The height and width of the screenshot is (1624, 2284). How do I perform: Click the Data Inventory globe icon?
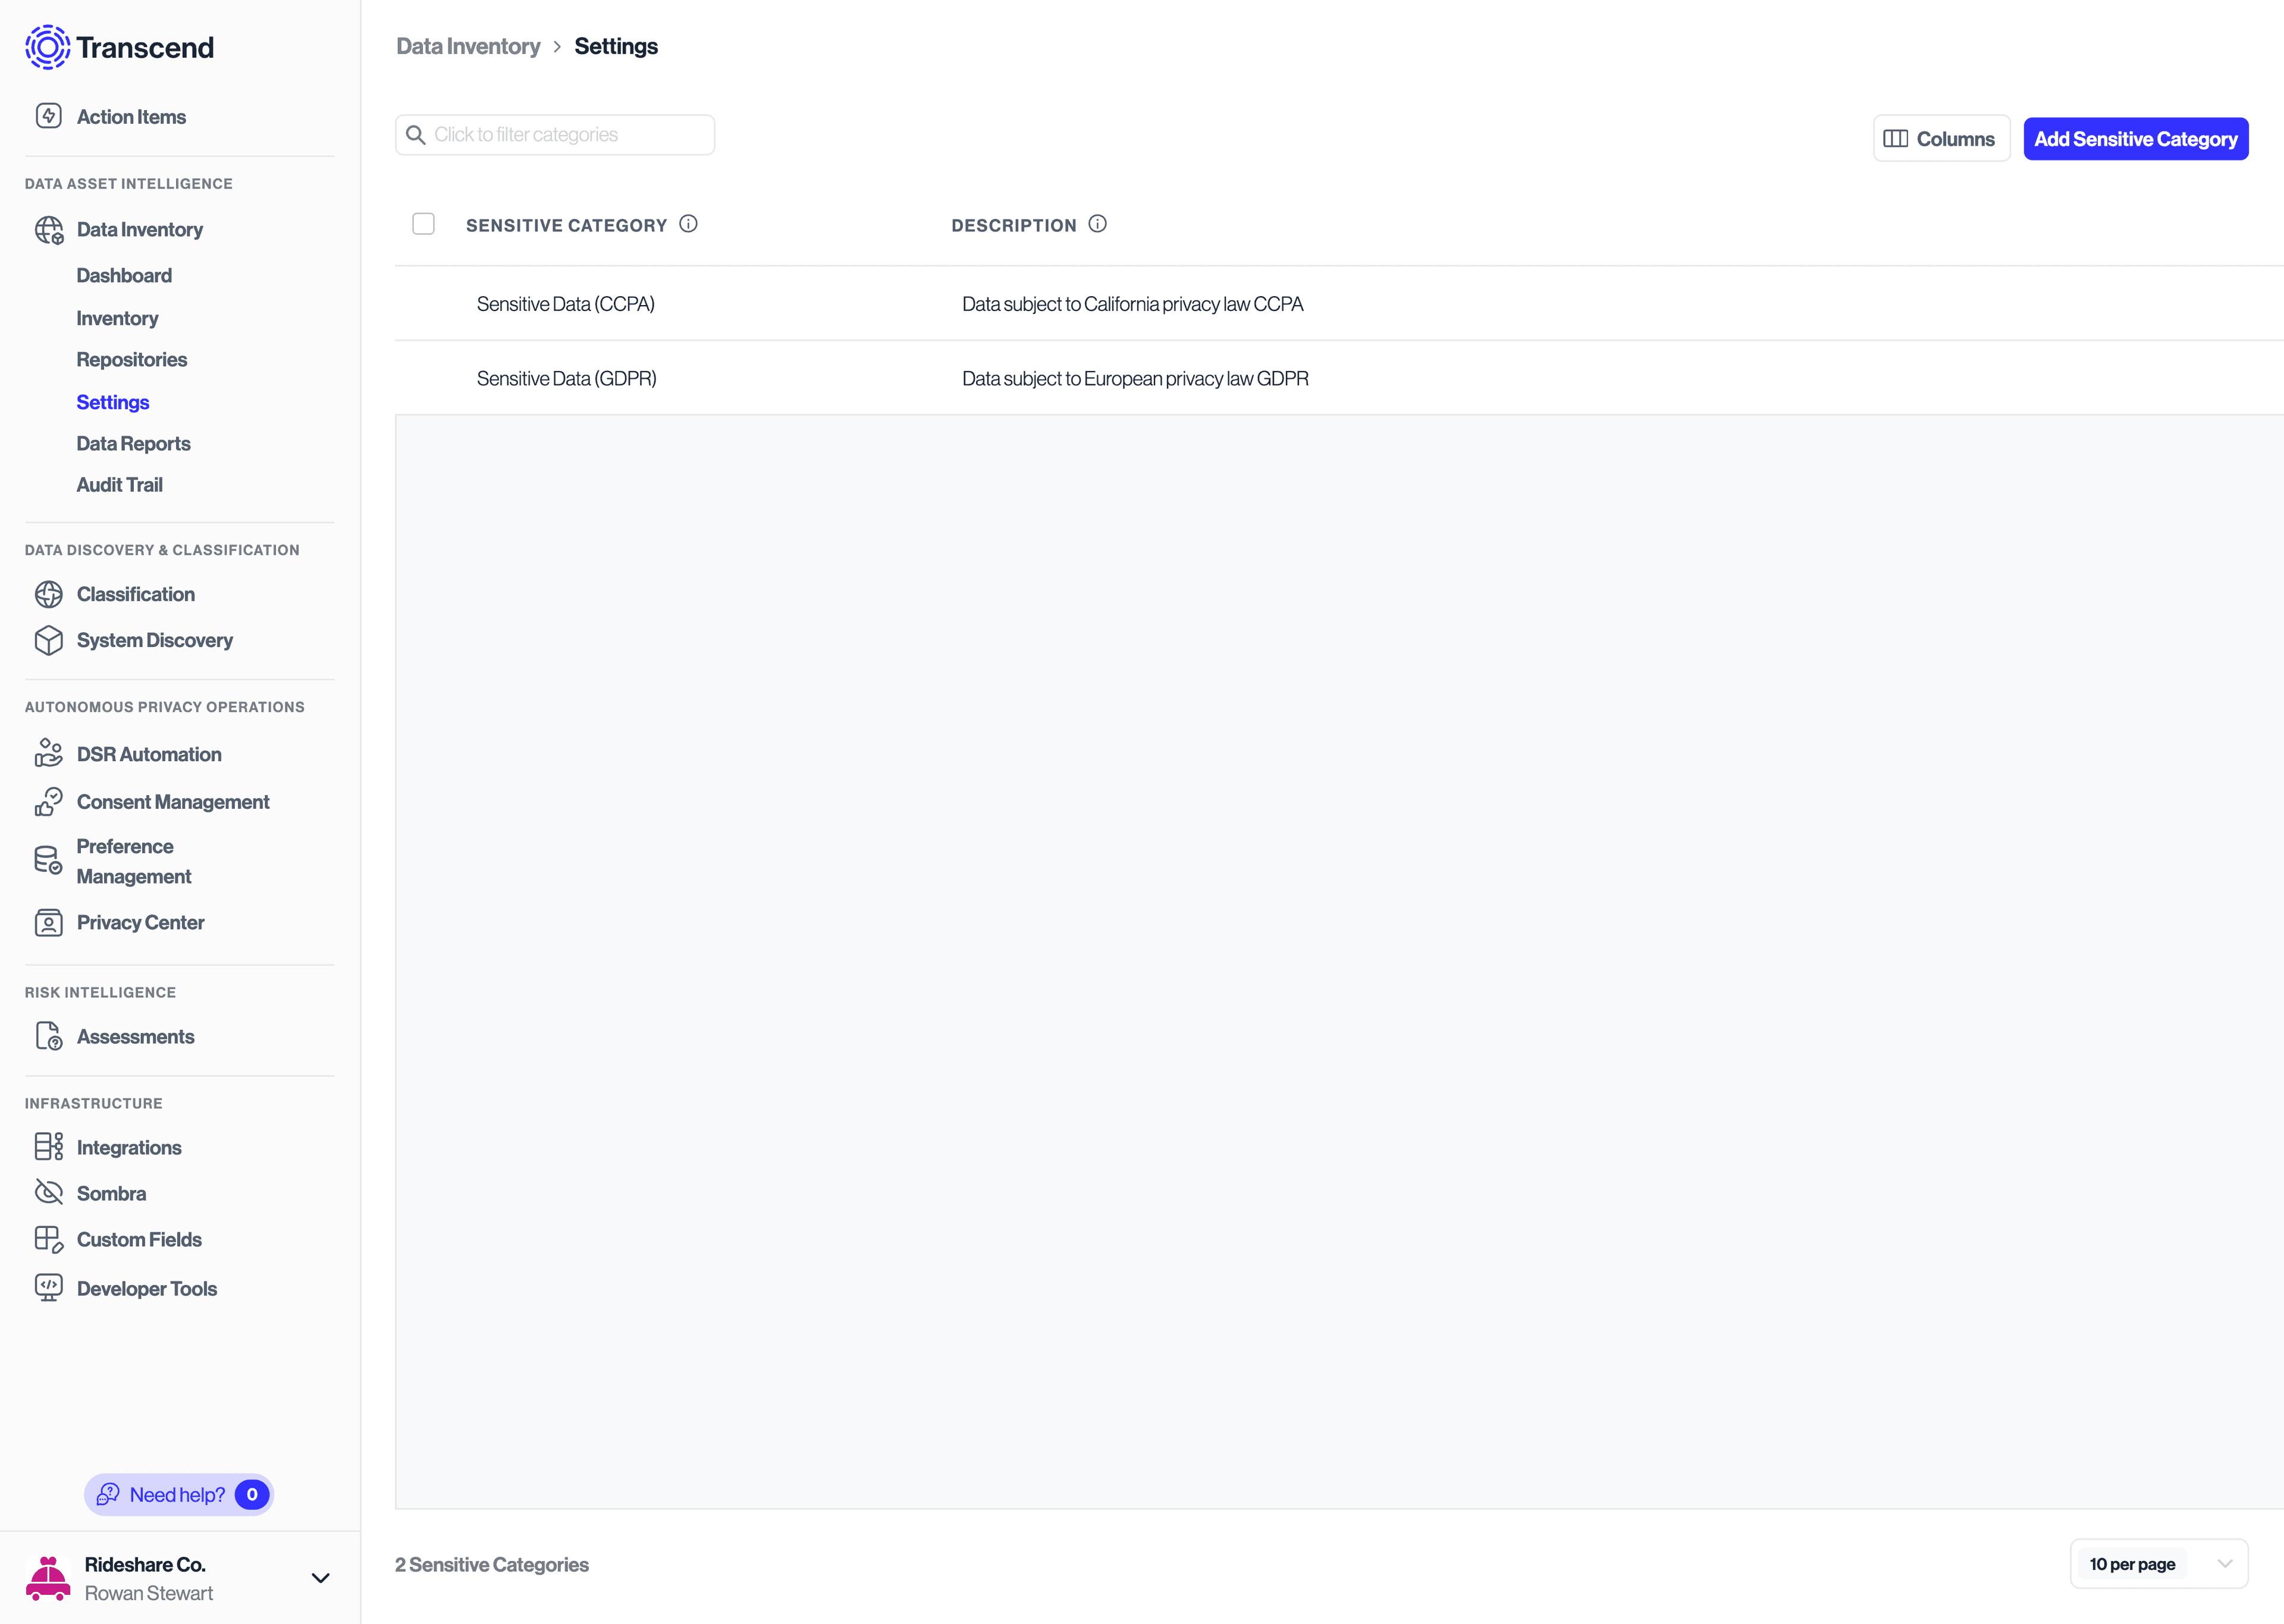click(x=49, y=229)
